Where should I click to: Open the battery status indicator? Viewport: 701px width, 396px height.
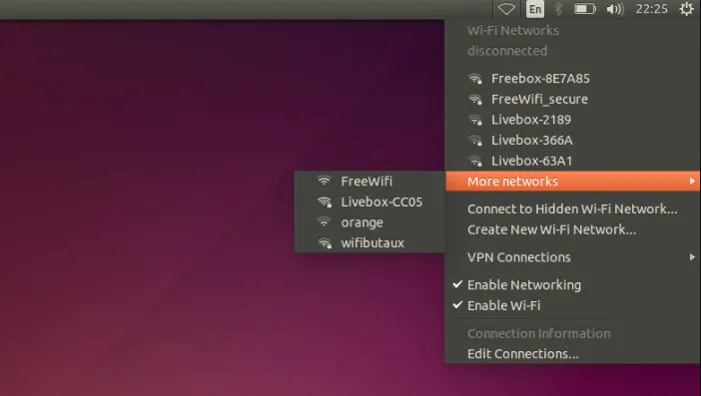[585, 9]
